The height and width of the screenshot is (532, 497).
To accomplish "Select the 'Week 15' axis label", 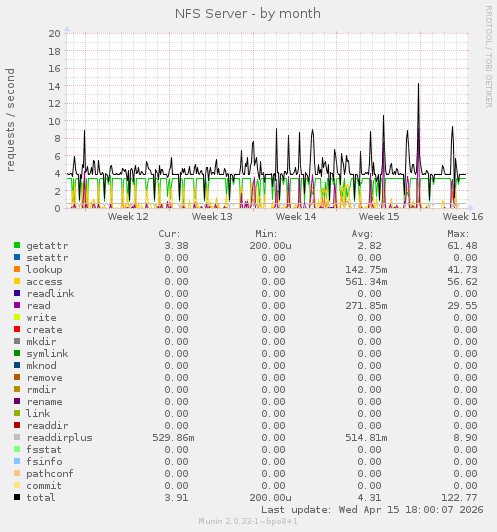I will tap(379, 216).
